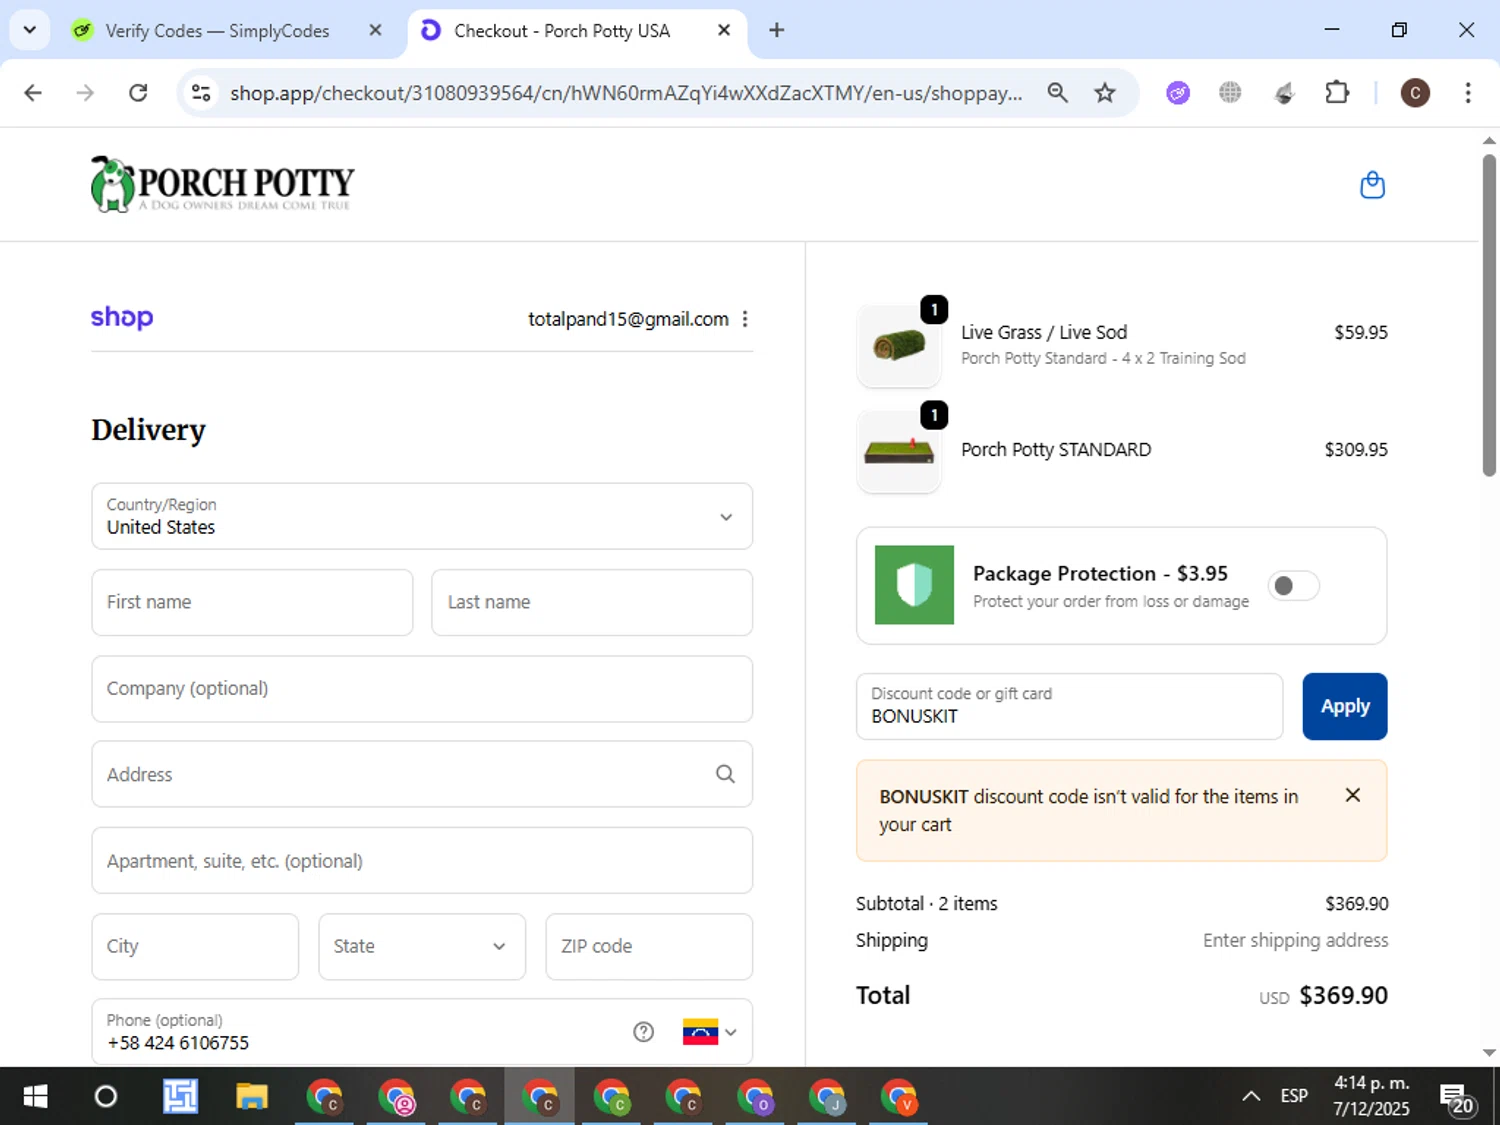Image resolution: width=1500 pixels, height=1125 pixels.
Task: Switch to Verify Codes — SimplyCodes tab
Action: 217,31
